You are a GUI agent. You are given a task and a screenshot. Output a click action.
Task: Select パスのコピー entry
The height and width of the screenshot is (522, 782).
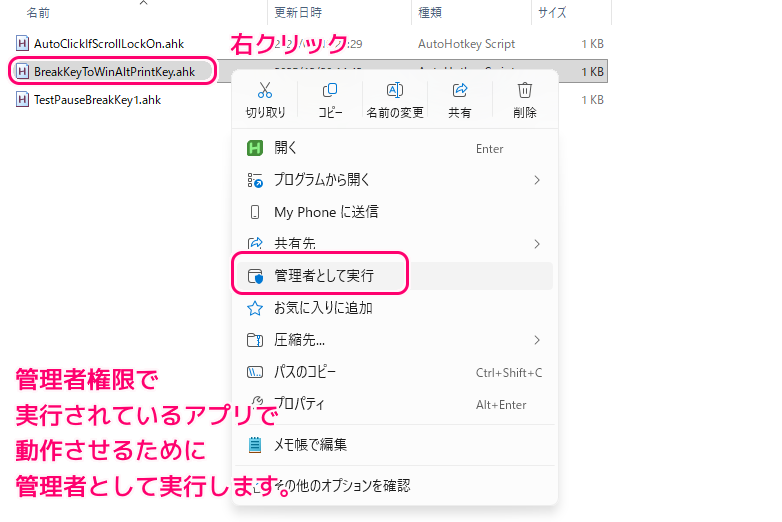(394, 372)
